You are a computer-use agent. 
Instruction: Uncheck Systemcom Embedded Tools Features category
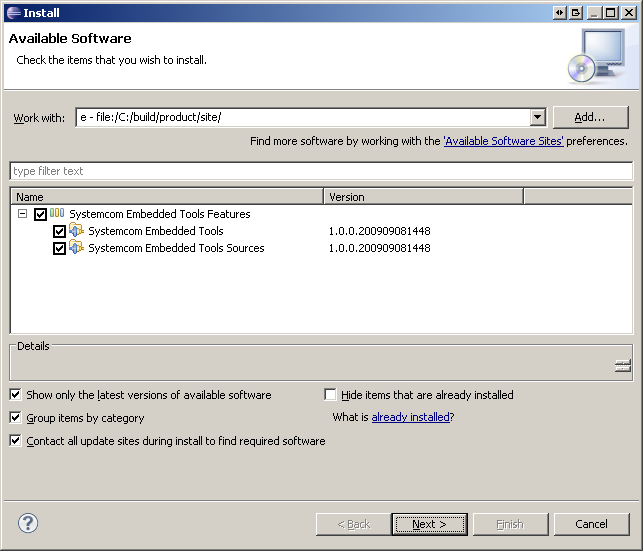coord(40,214)
